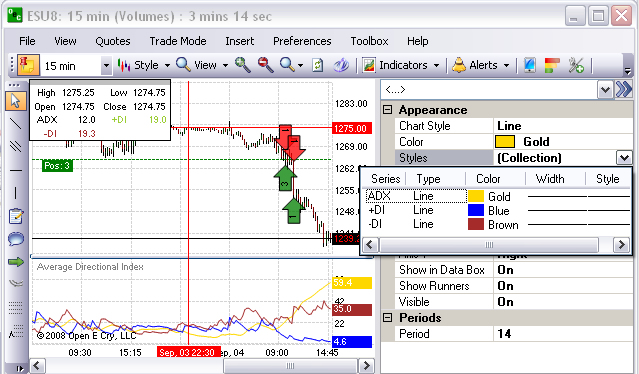Open the Trade Mode menu
Viewport: 639px width, 374px height.
pyautogui.click(x=178, y=41)
